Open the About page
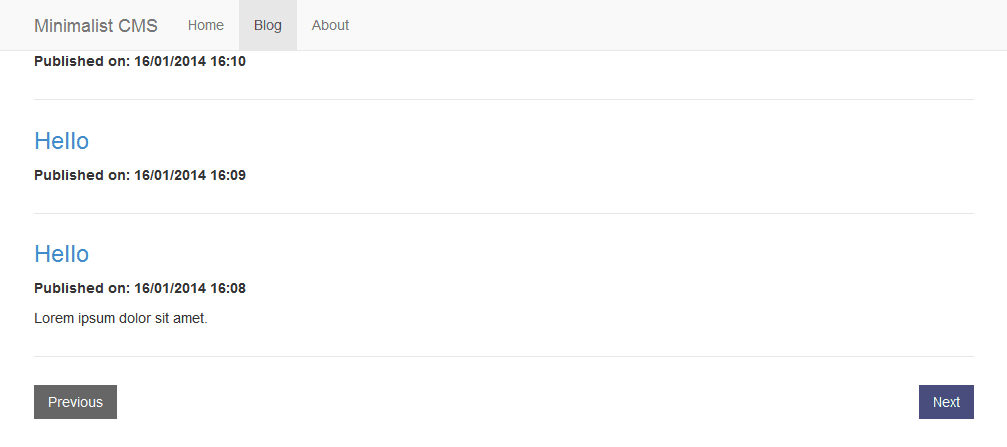This screenshot has height=447, width=1007. tap(330, 25)
